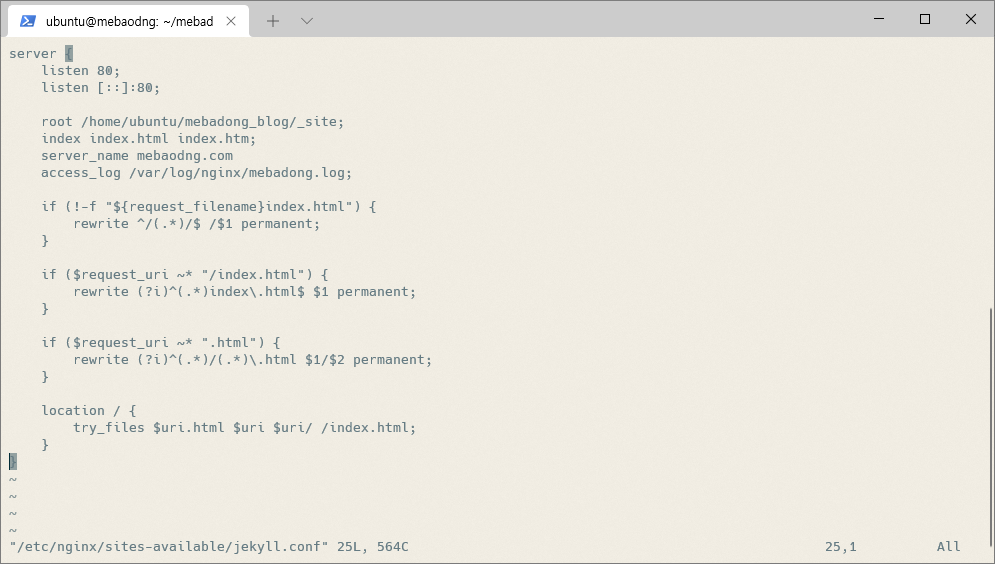Click the 'server_name mebaodng.com' line
Screen dimensions: 995x564
137,155
